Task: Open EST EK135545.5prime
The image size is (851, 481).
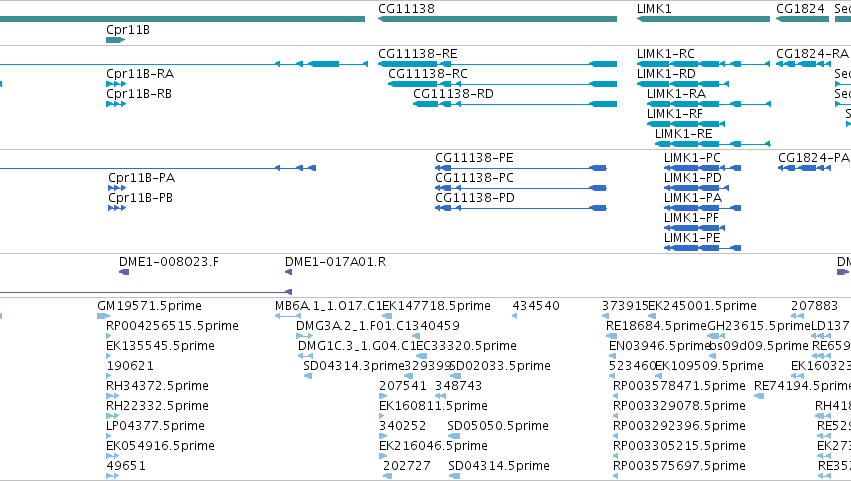Action: click(x=160, y=346)
